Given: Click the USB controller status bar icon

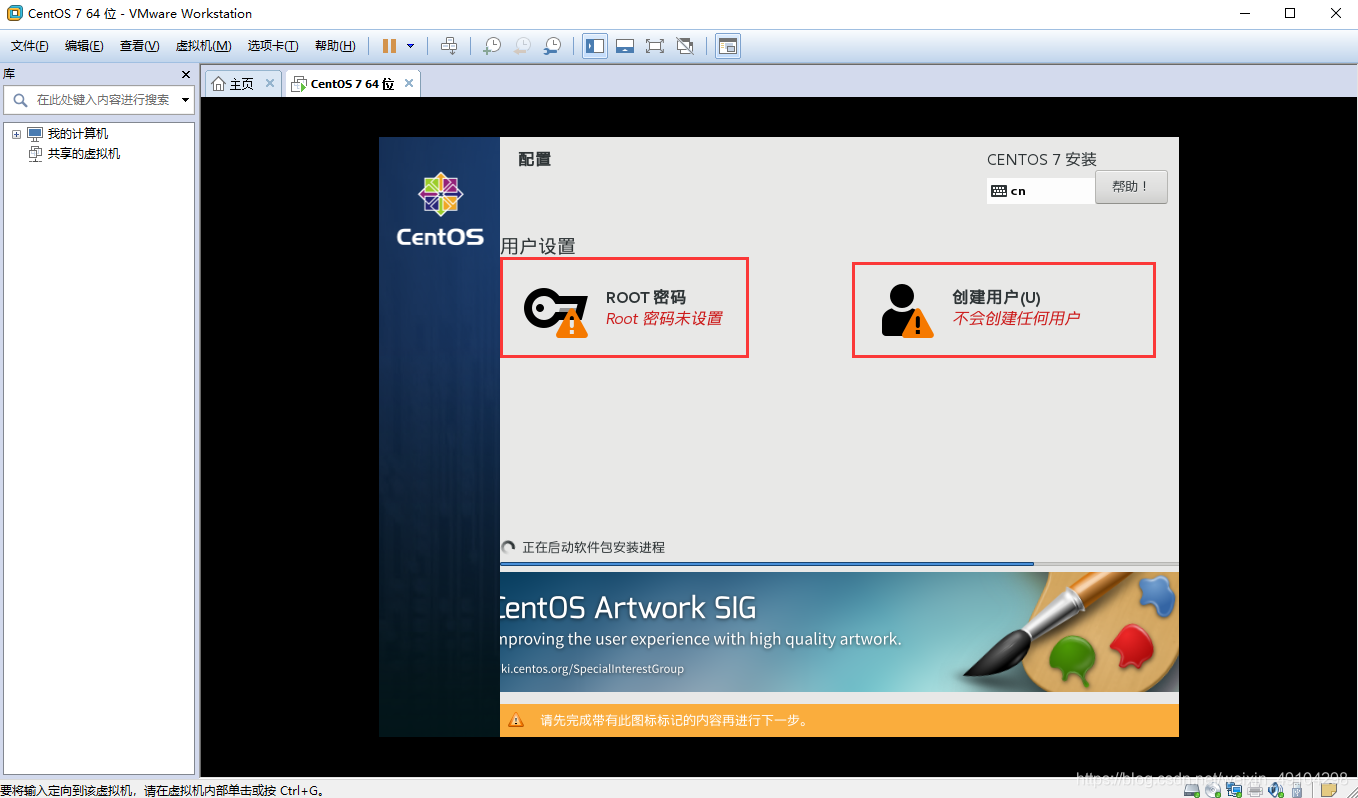Looking at the screenshot, I should pos(1297,791).
